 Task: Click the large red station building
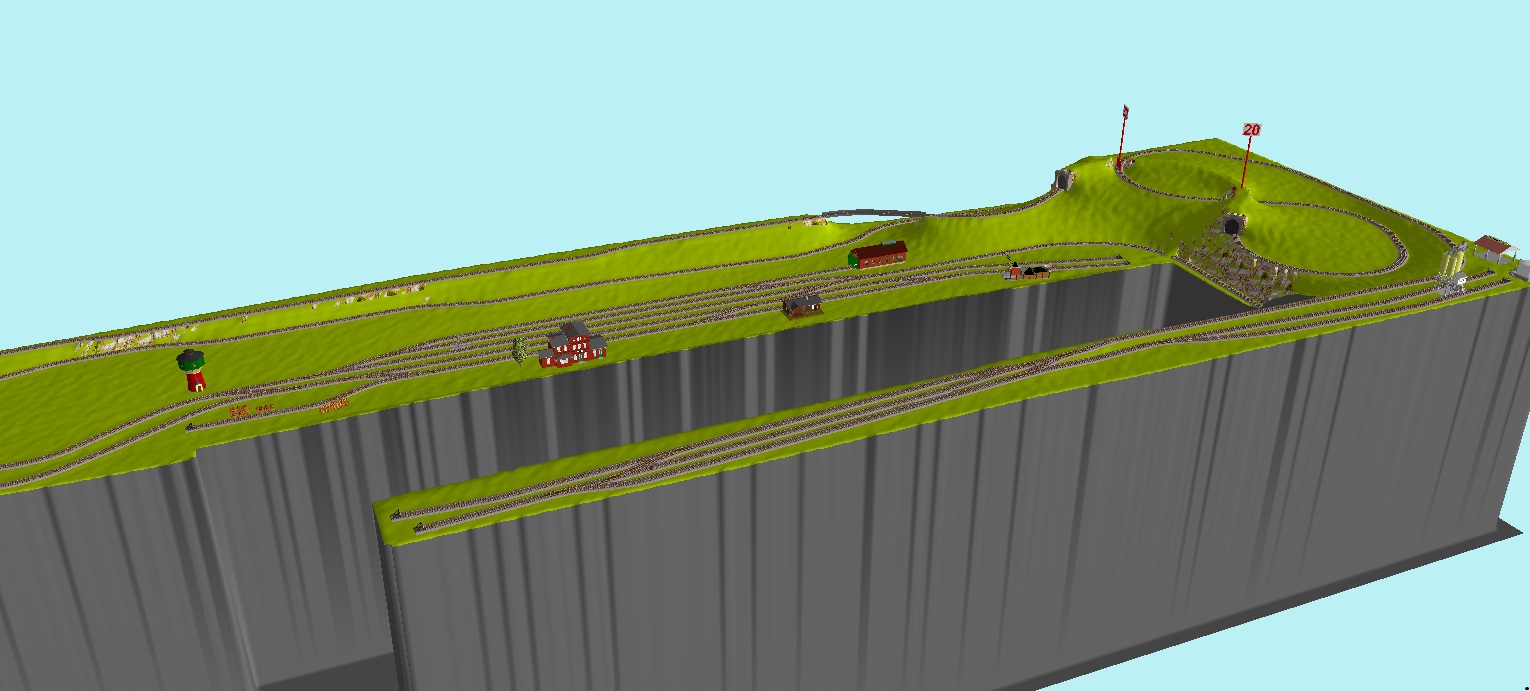tap(573, 345)
